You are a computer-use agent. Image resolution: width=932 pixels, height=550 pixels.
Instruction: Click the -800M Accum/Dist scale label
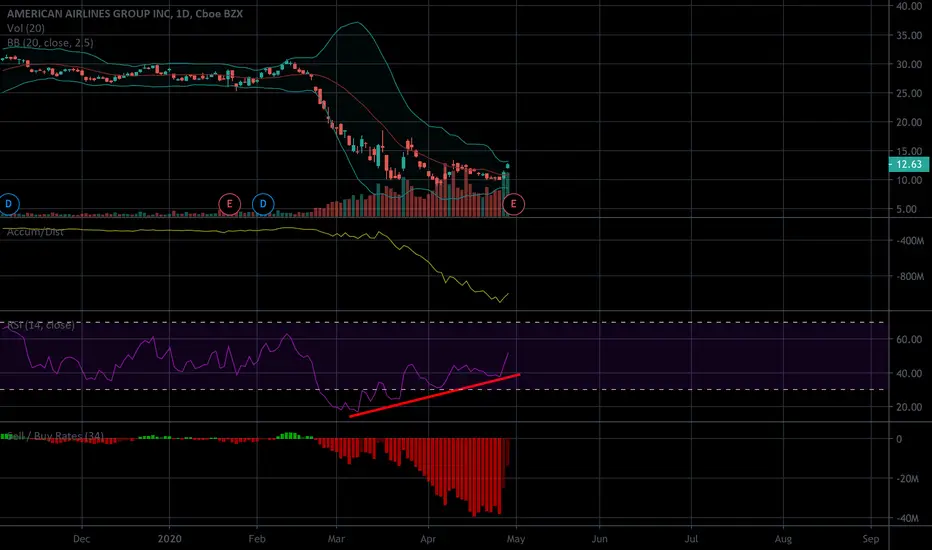[911, 276]
